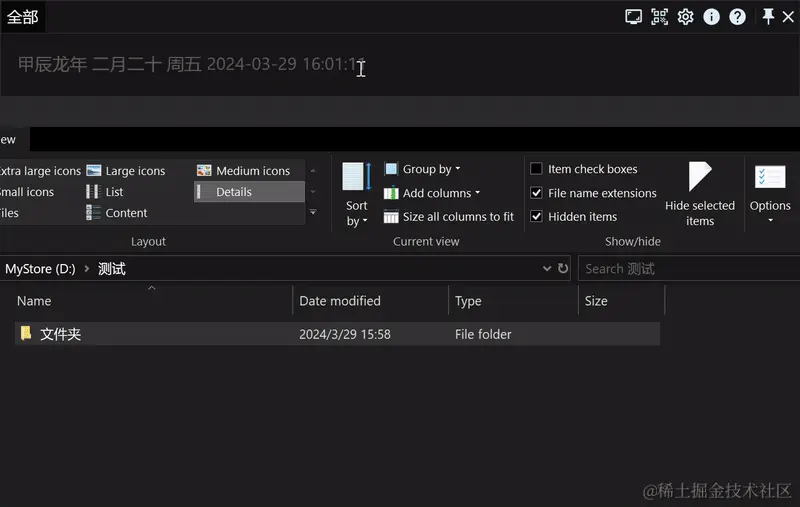800x507 pixels.
Task: Open the Options button
Action: click(770, 194)
